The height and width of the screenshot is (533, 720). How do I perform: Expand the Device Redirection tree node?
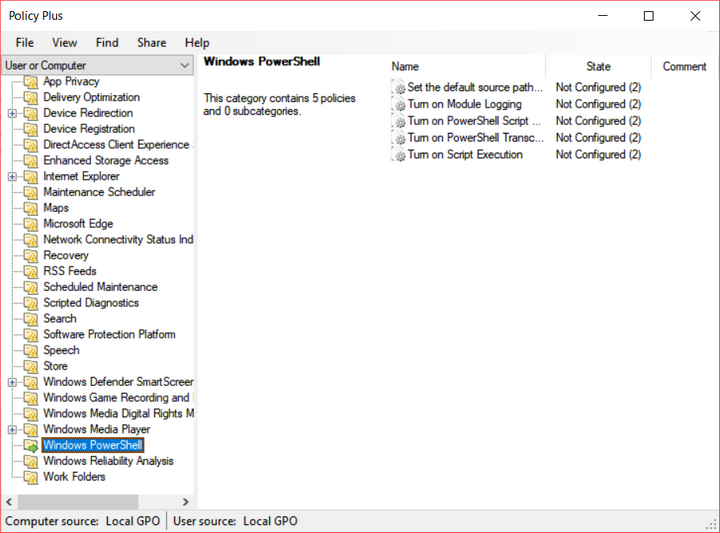pos(12,113)
